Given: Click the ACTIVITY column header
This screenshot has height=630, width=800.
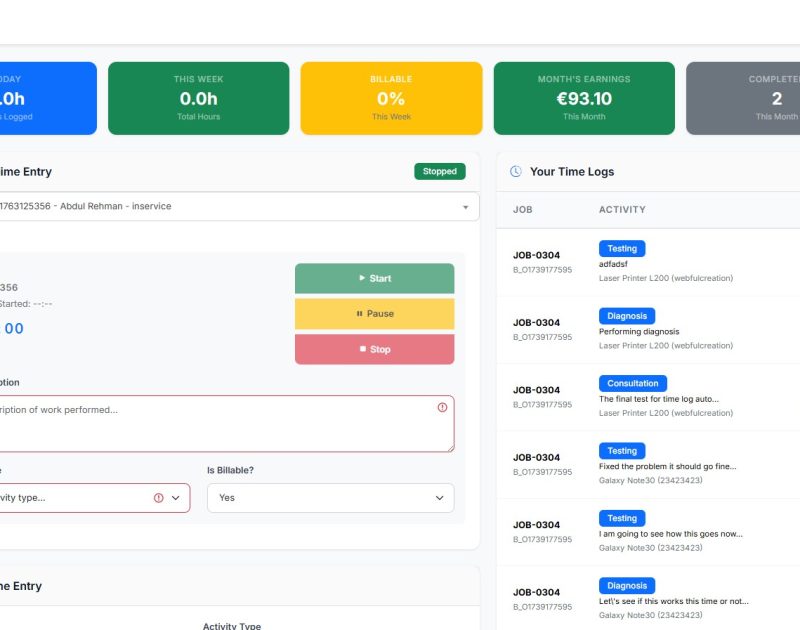Looking at the screenshot, I should coord(621,210).
